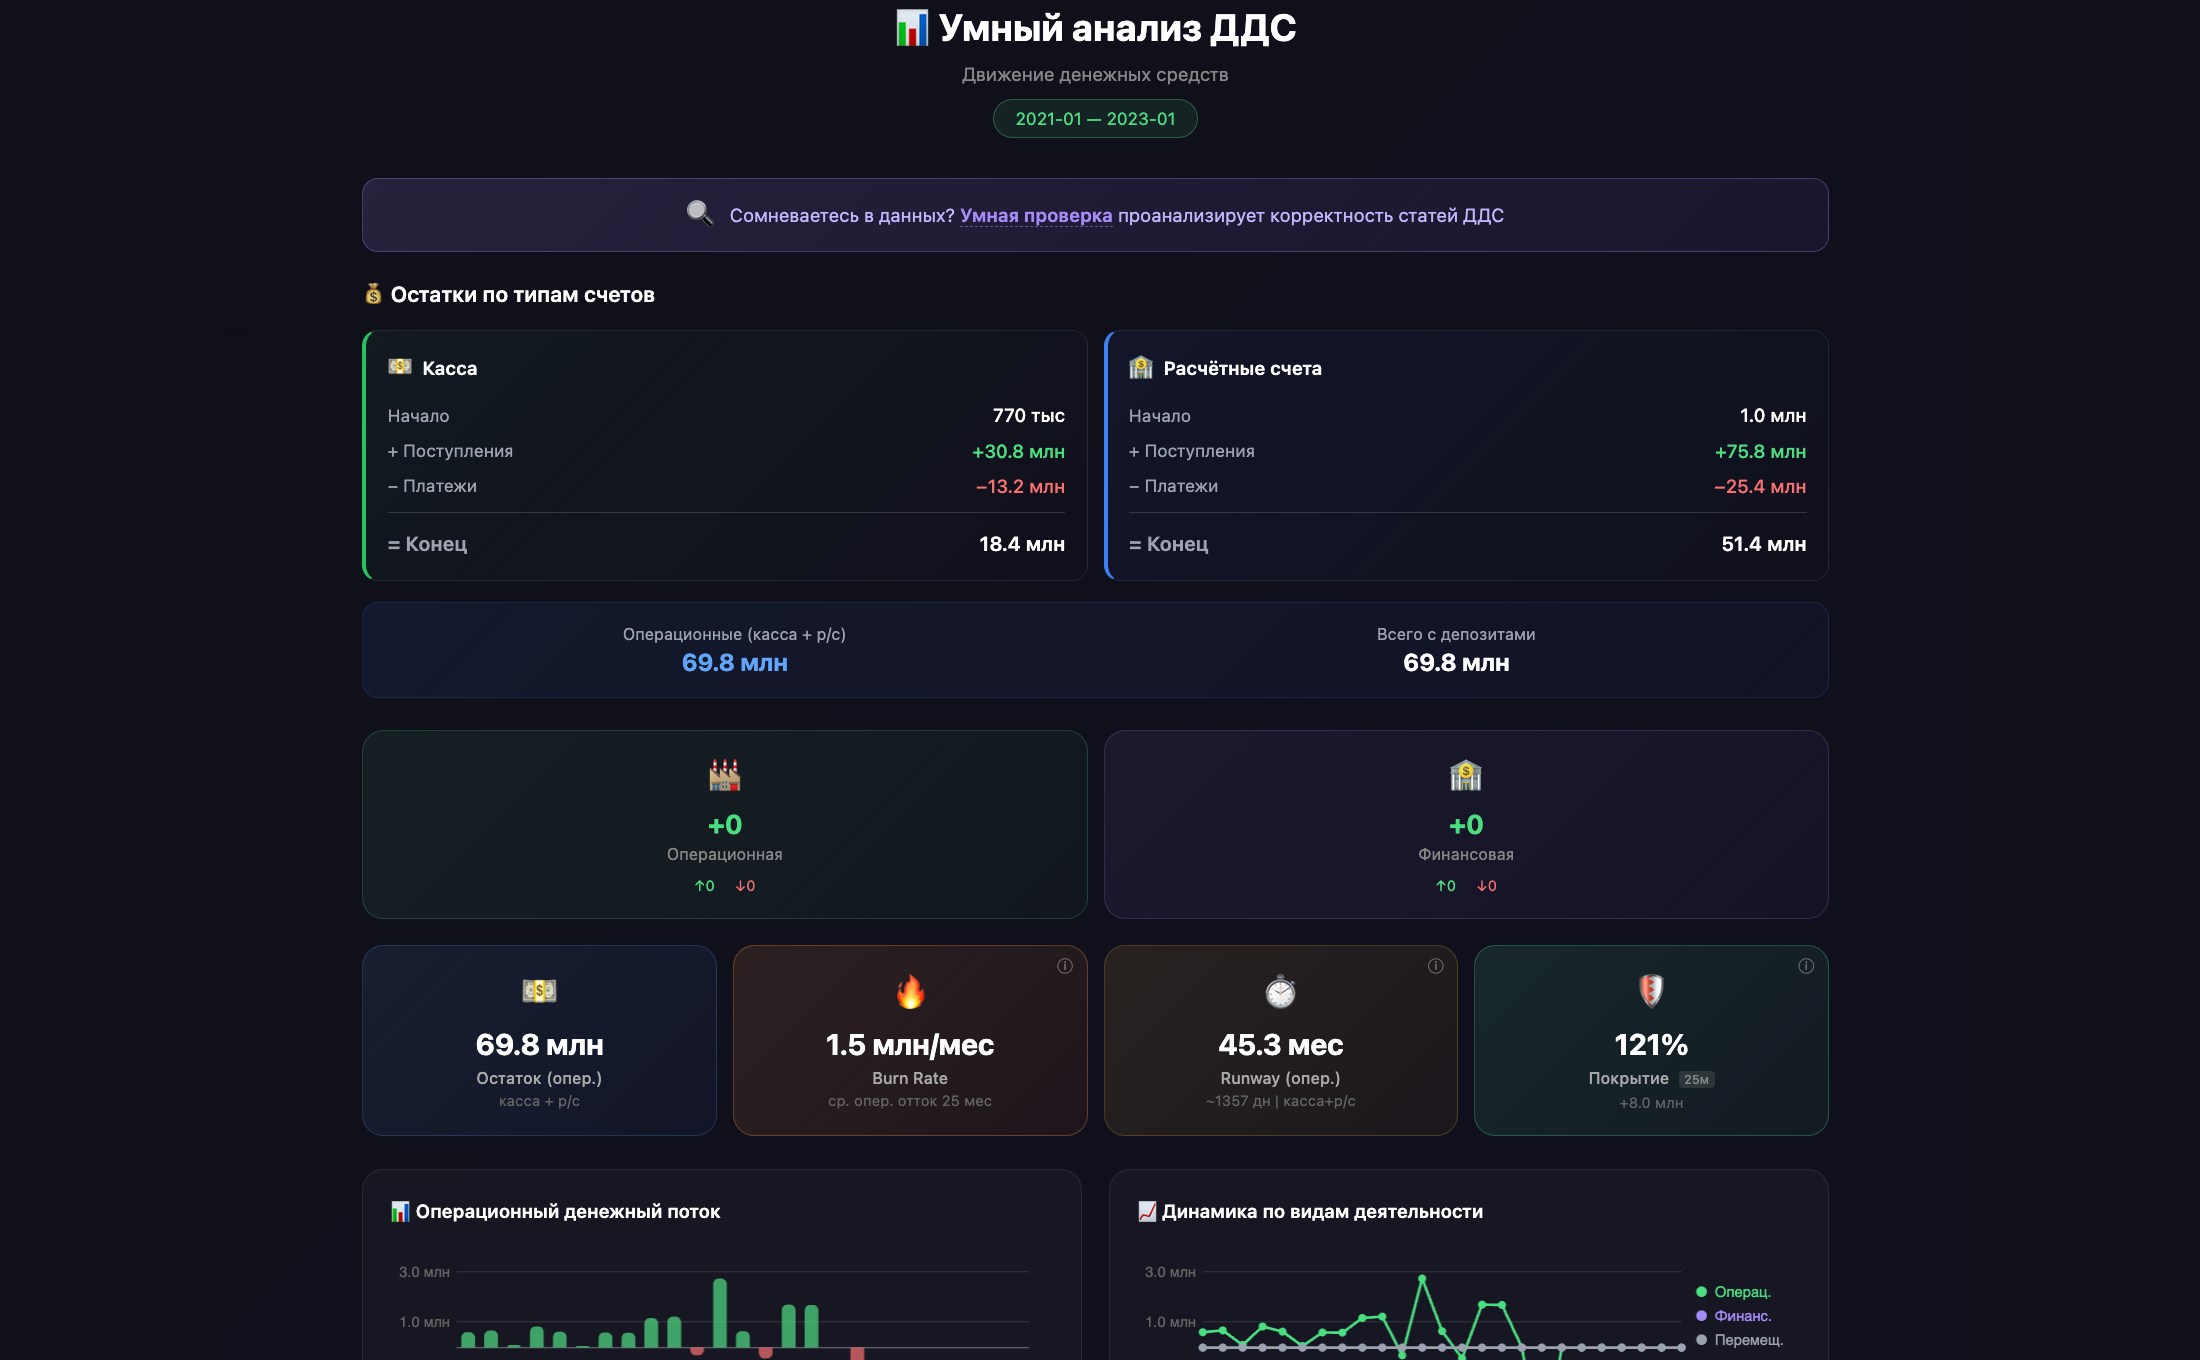Screen dimensions: 2200x1360
Task: Select the Расчётные счета account card
Action: (1466, 455)
